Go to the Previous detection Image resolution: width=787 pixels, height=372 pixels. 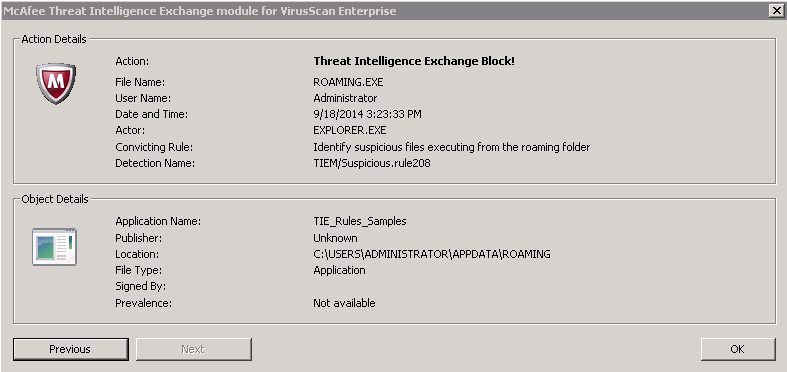click(70, 349)
